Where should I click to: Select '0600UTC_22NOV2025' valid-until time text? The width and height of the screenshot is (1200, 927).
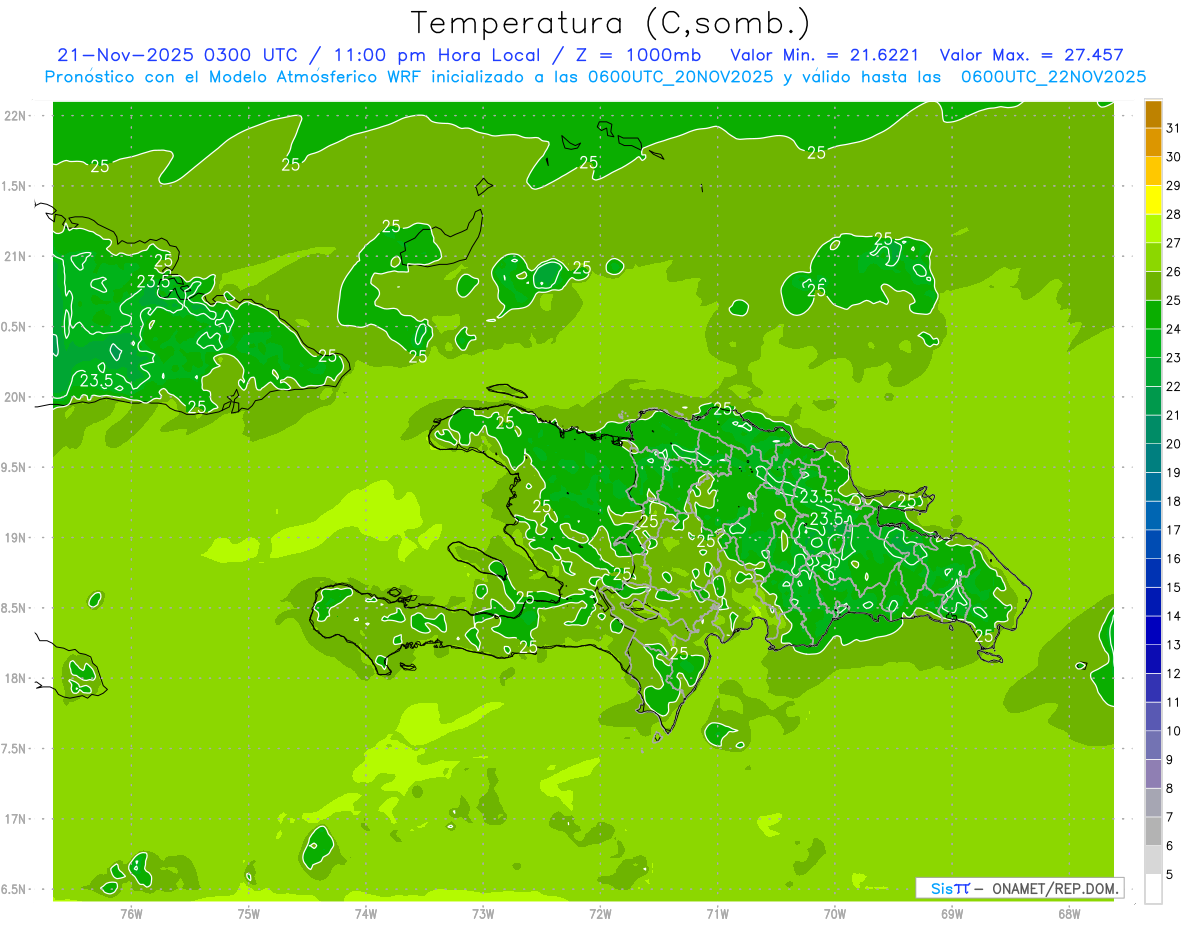[x=1054, y=76]
